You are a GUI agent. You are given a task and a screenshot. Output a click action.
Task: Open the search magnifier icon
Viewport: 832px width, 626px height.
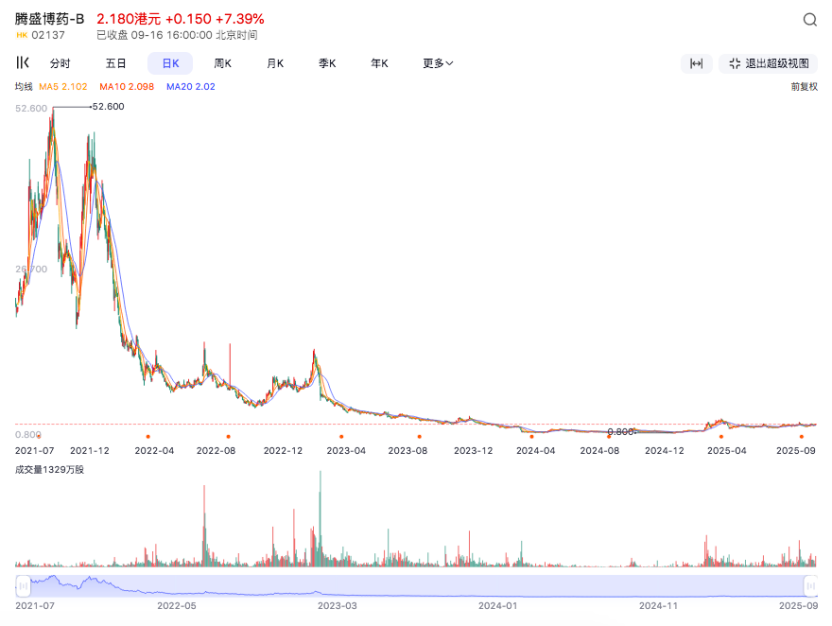coord(810,20)
